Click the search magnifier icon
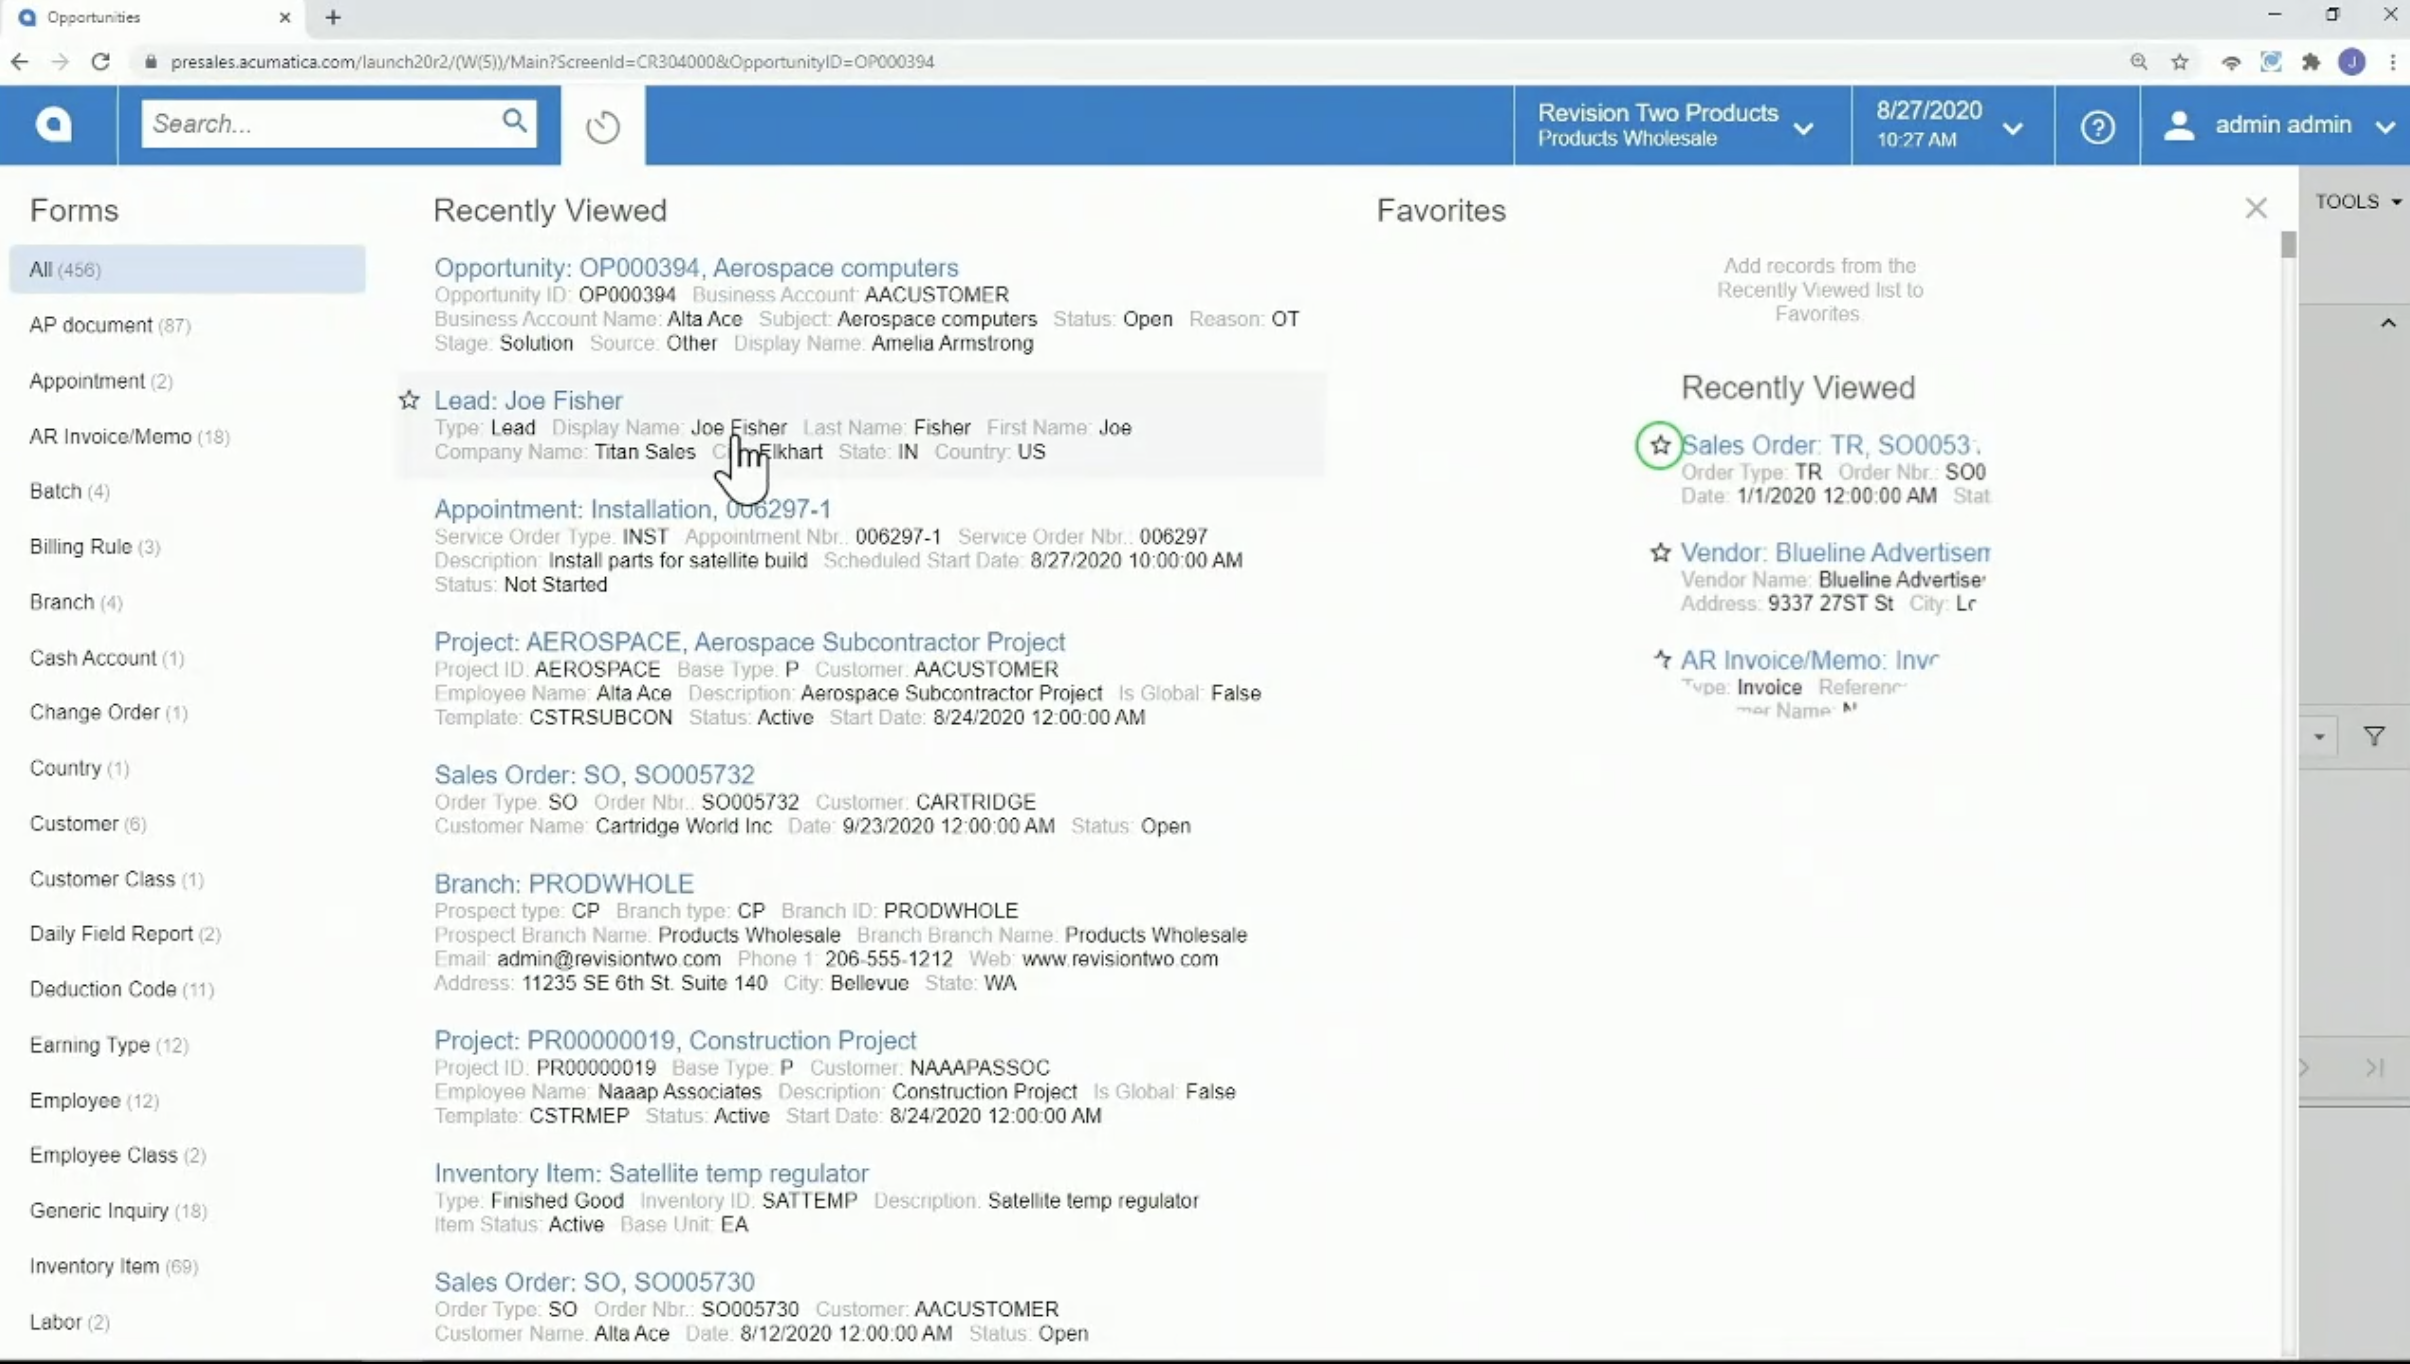 (x=514, y=122)
